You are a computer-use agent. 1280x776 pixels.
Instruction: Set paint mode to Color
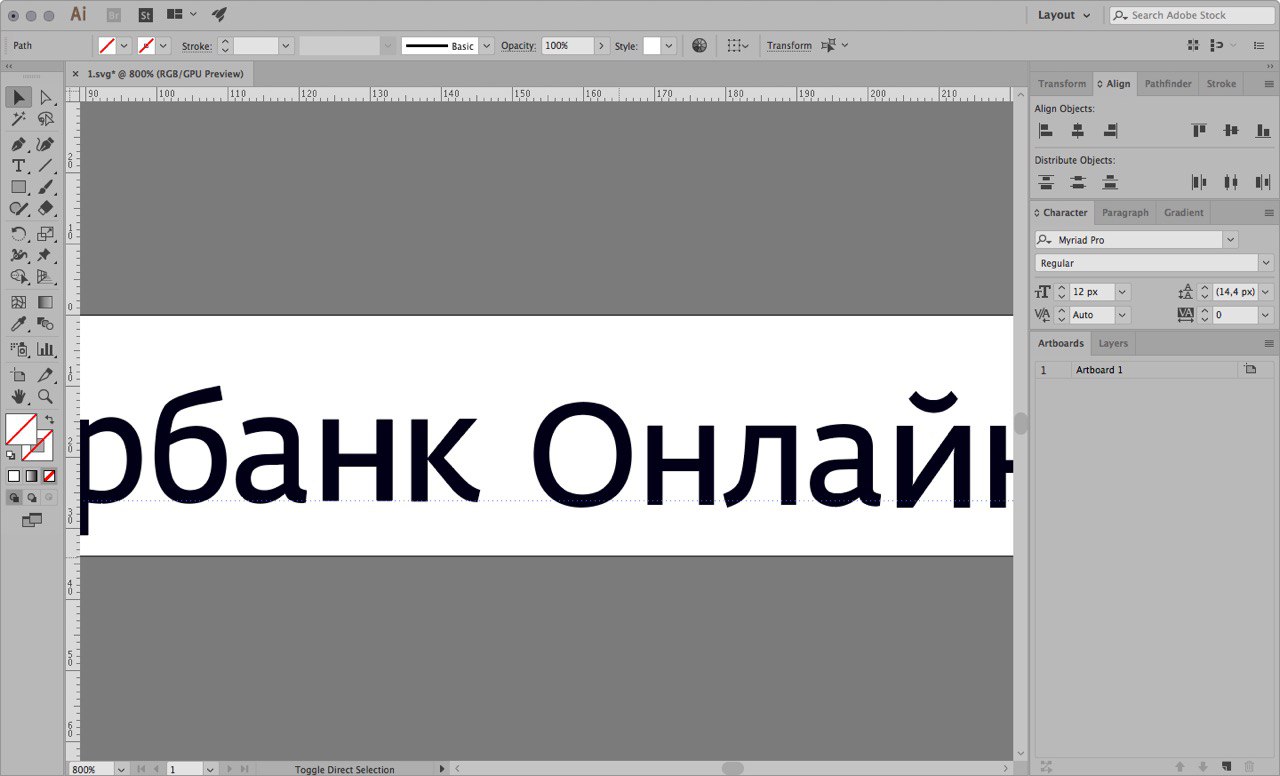(14, 476)
